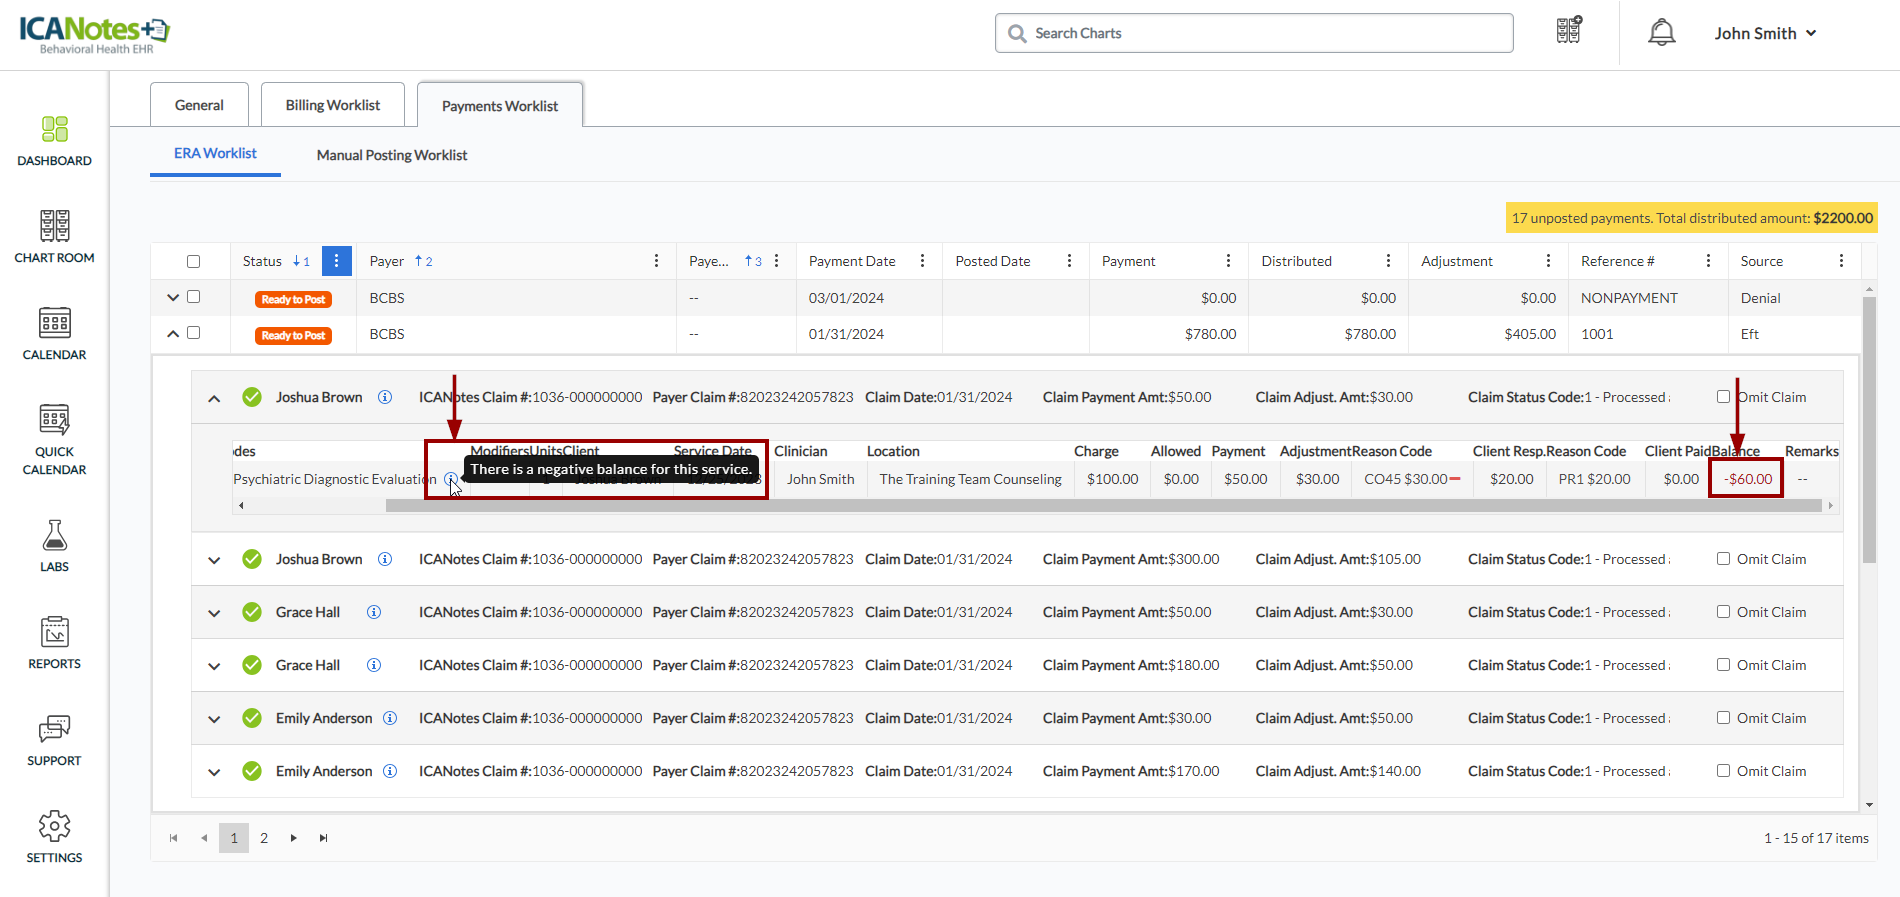Expand the Grace Hall $180.00 claim row
The image size is (1900, 897).
(x=214, y=666)
